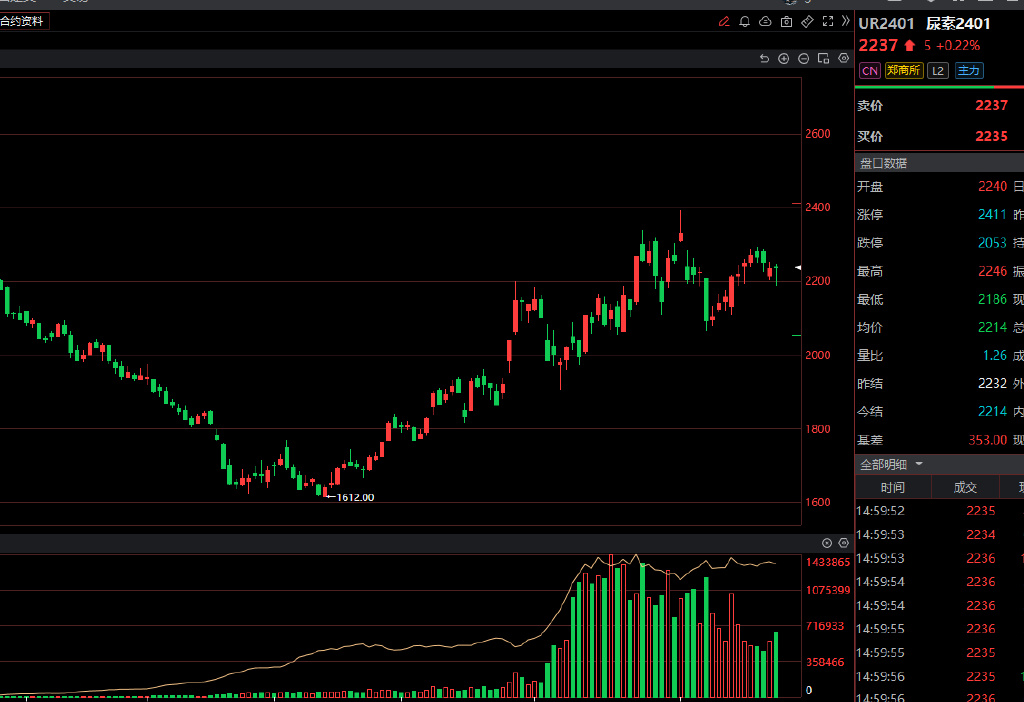This screenshot has width=1024, height=702.
Task: Take a chart screenshot with camera icon
Action: (x=786, y=21)
